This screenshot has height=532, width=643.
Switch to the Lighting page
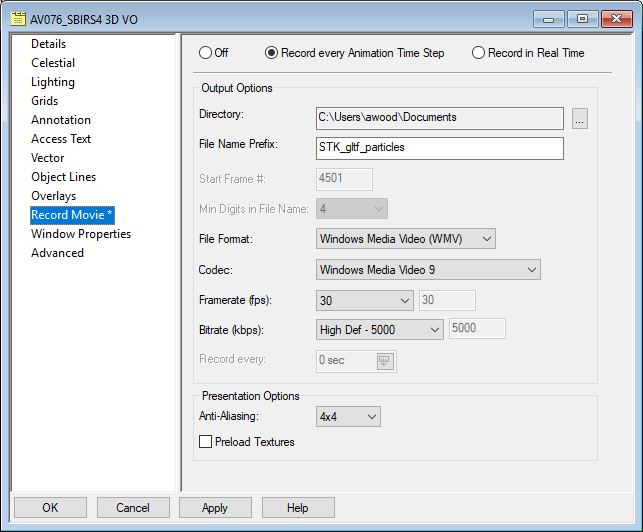[x=53, y=82]
